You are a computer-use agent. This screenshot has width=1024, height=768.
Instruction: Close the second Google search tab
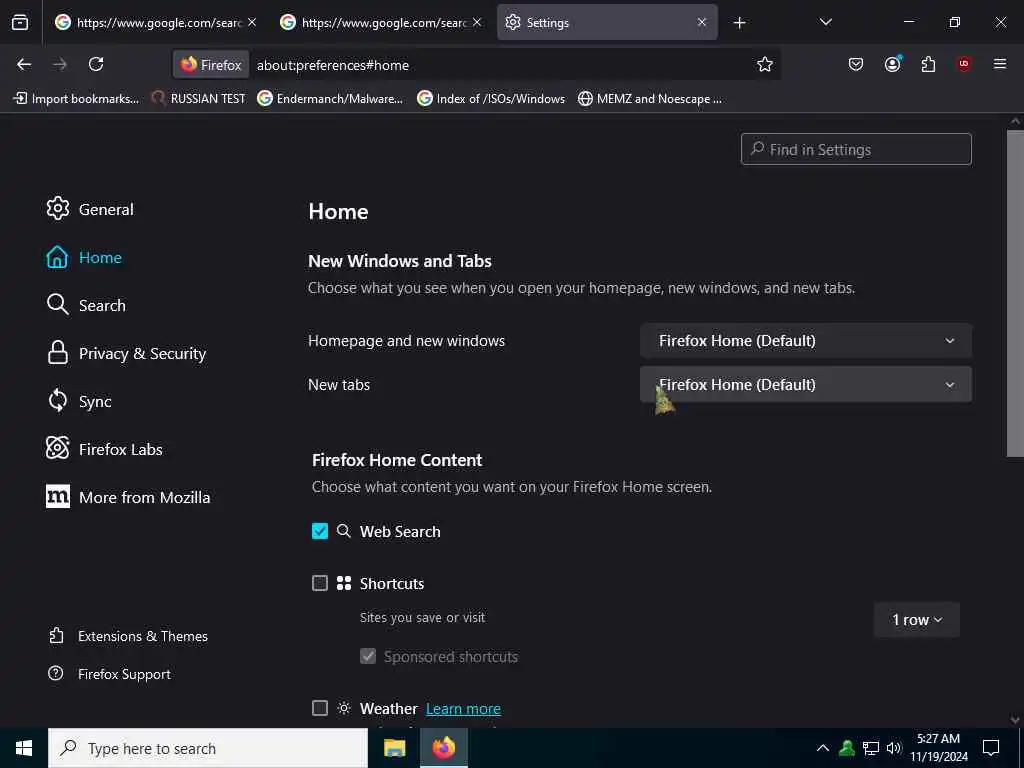coord(477,22)
